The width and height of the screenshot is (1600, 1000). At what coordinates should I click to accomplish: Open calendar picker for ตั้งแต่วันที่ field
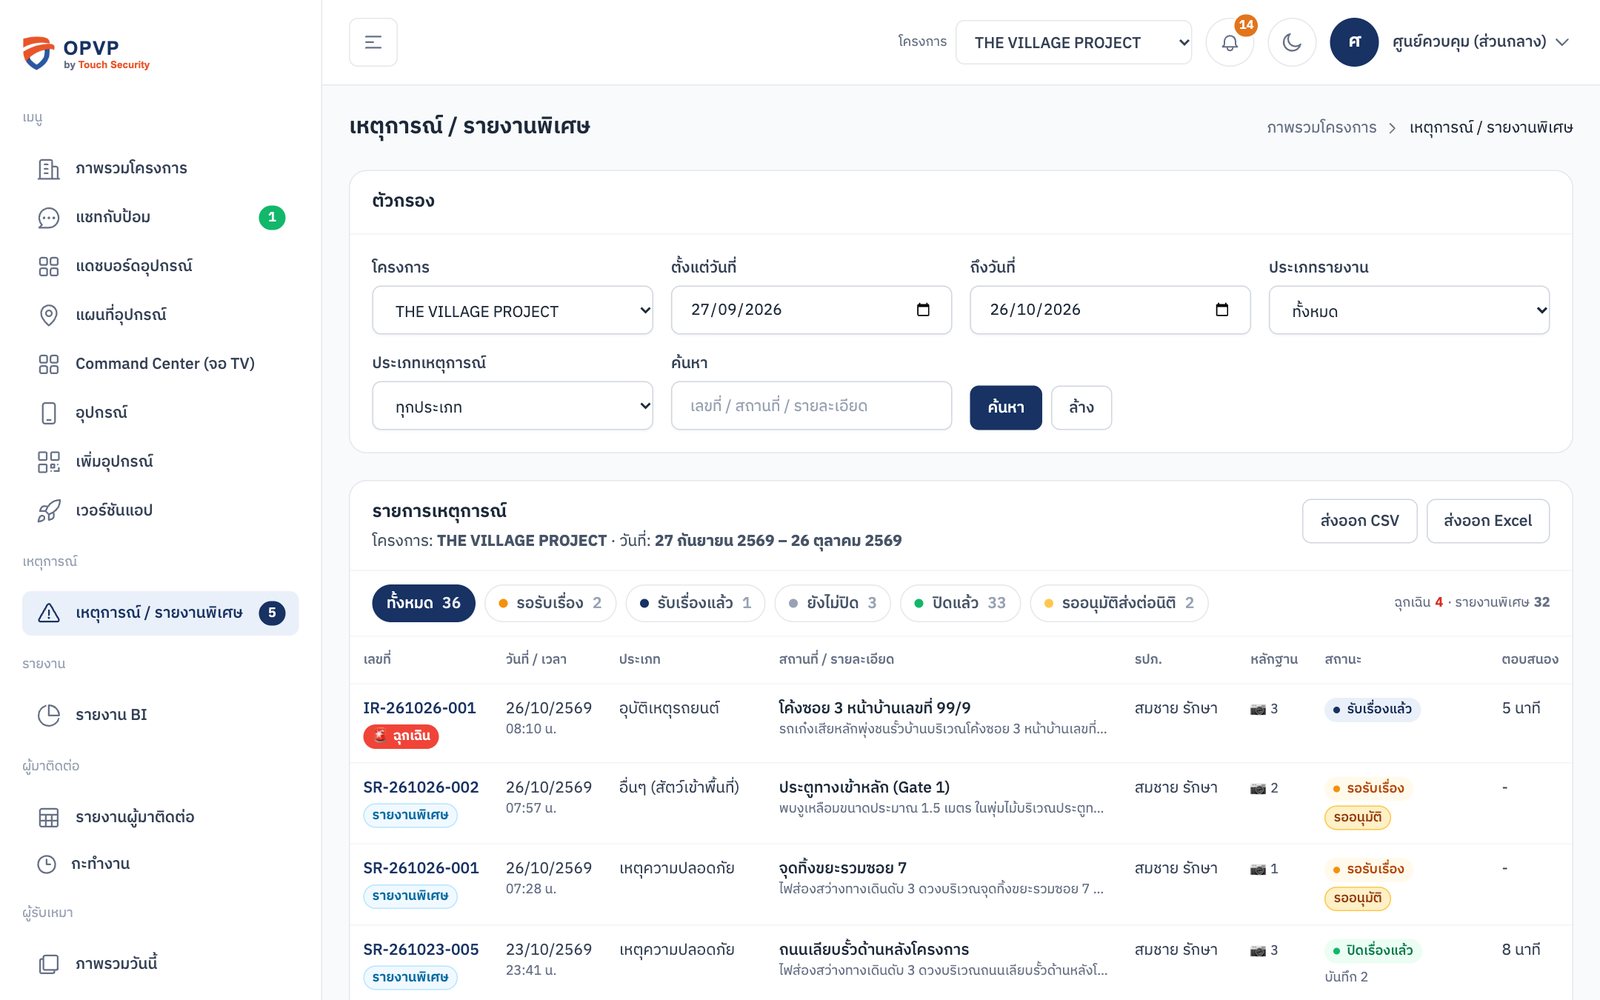(923, 310)
